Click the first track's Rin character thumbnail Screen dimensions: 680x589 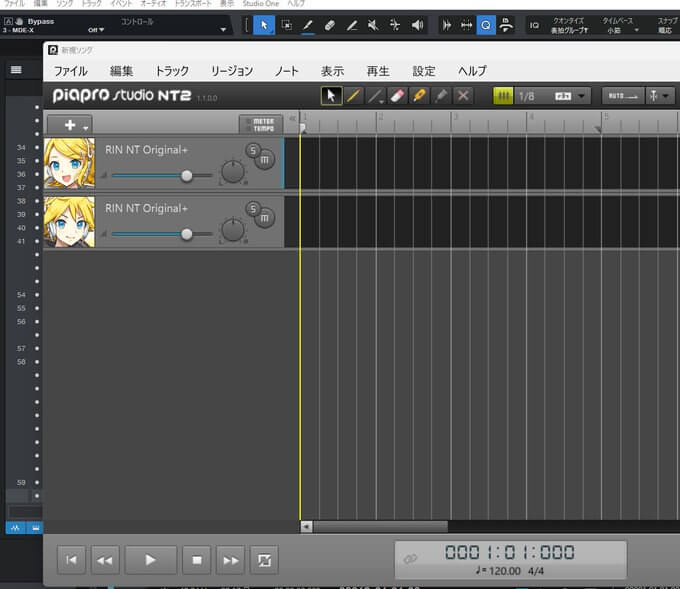69,163
